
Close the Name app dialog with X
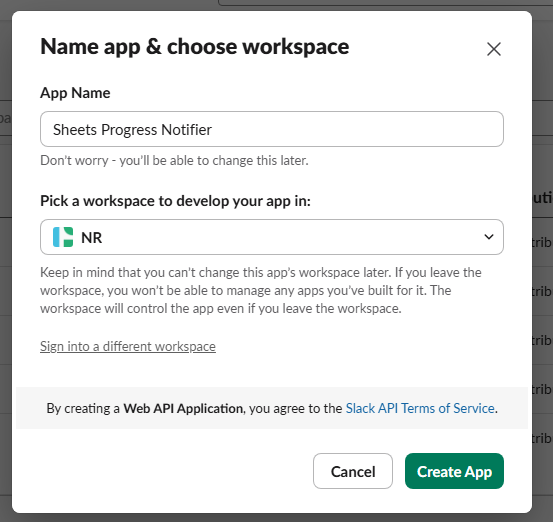tap(494, 49)
